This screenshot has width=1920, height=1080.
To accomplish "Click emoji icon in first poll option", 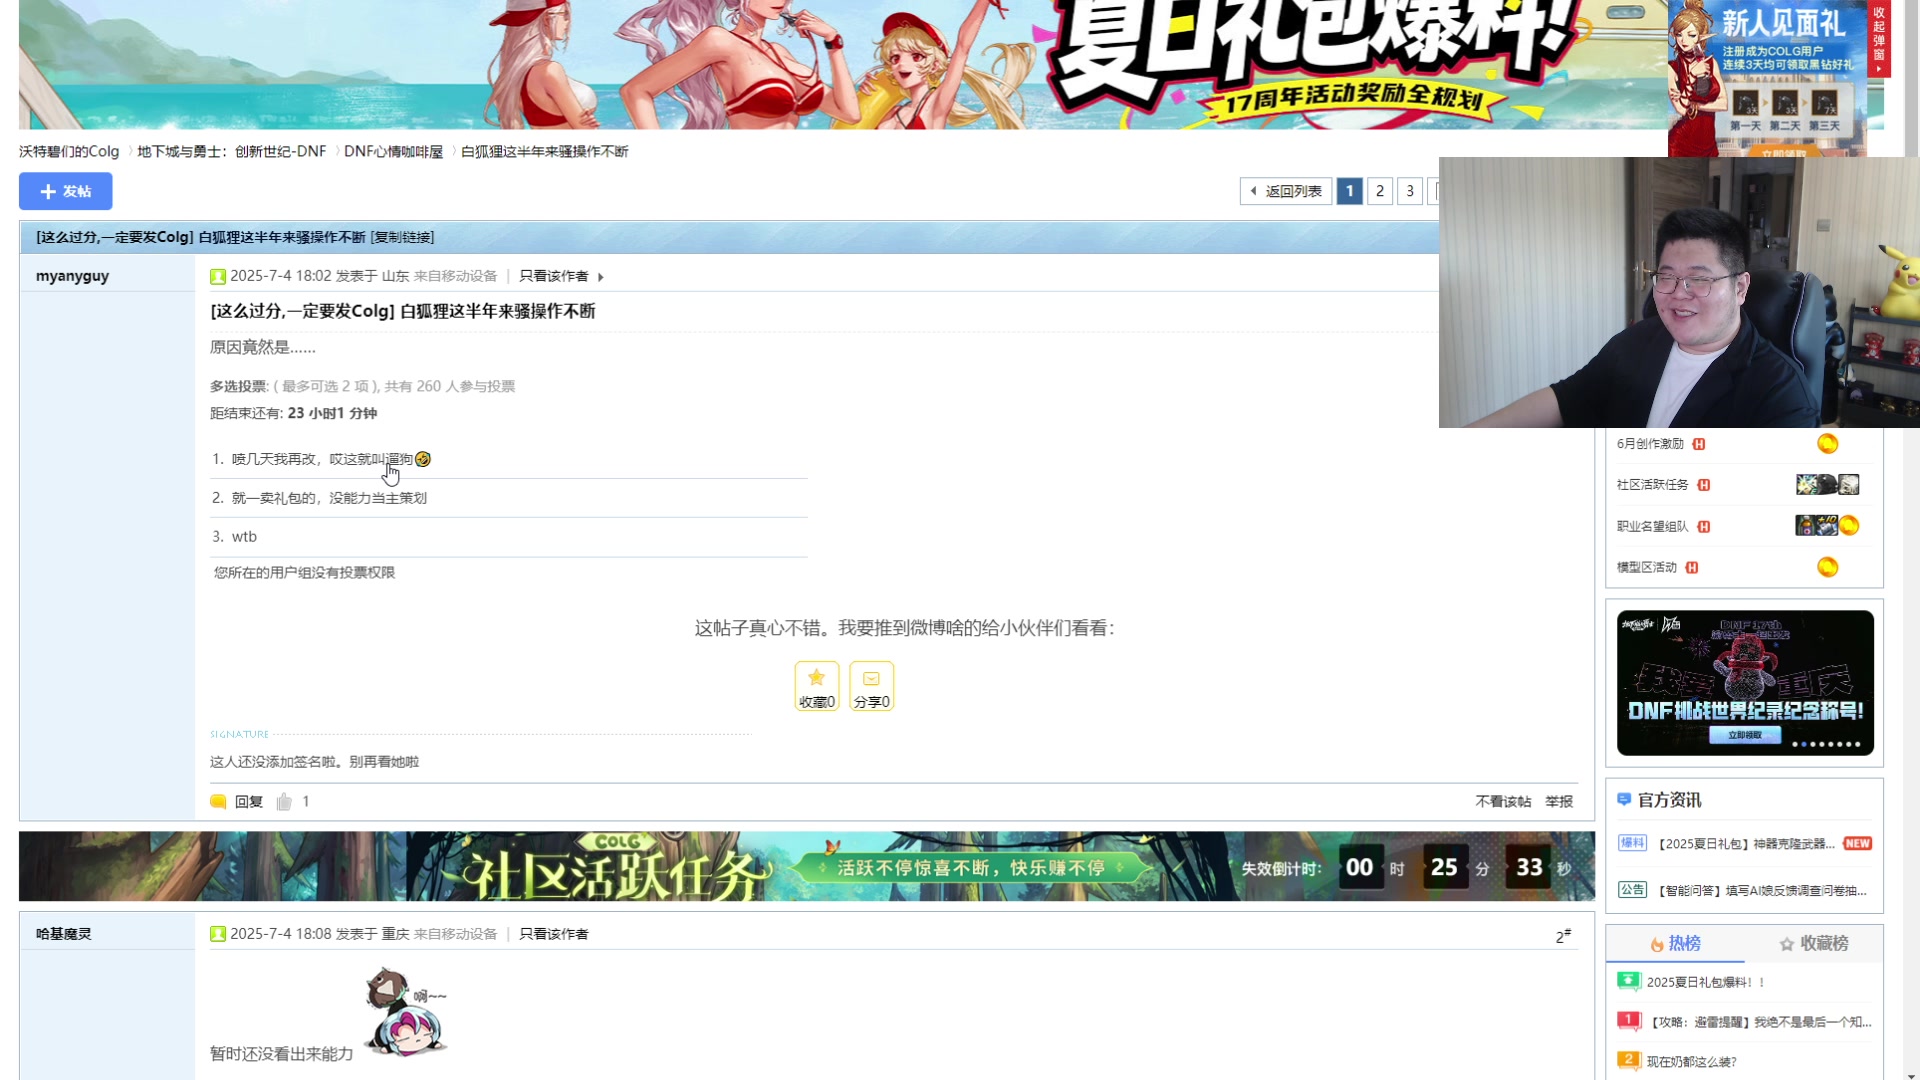I will point(423,459).
